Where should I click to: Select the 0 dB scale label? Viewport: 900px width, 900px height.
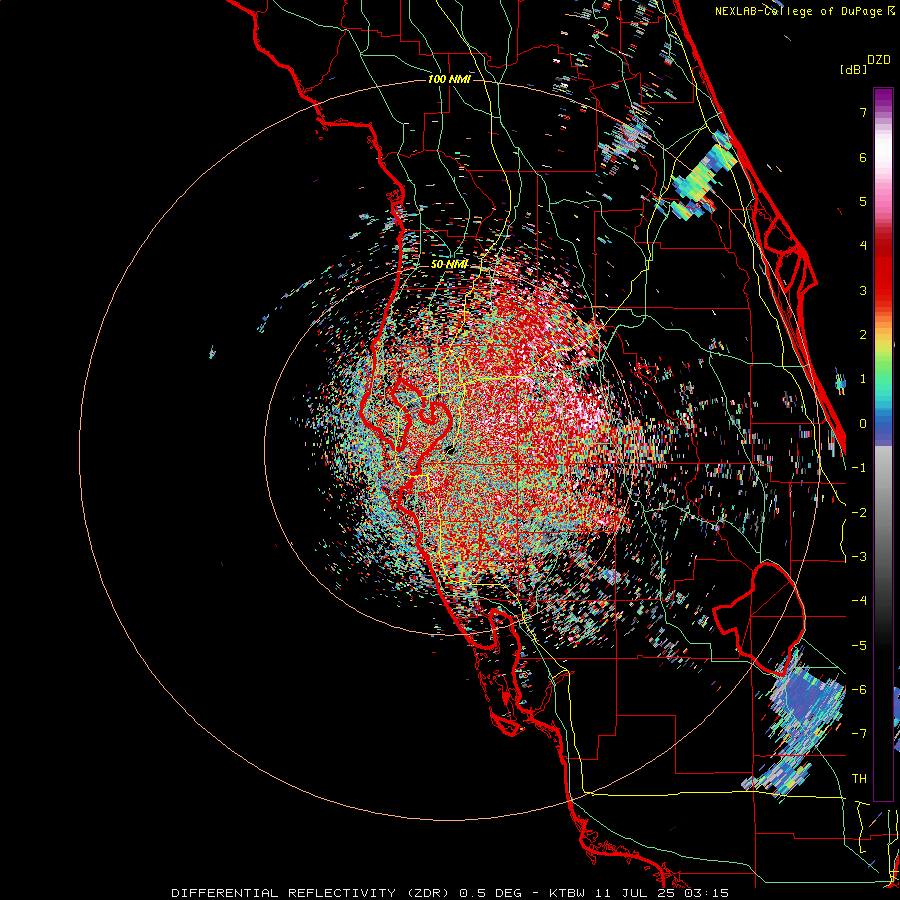point(863,424)
